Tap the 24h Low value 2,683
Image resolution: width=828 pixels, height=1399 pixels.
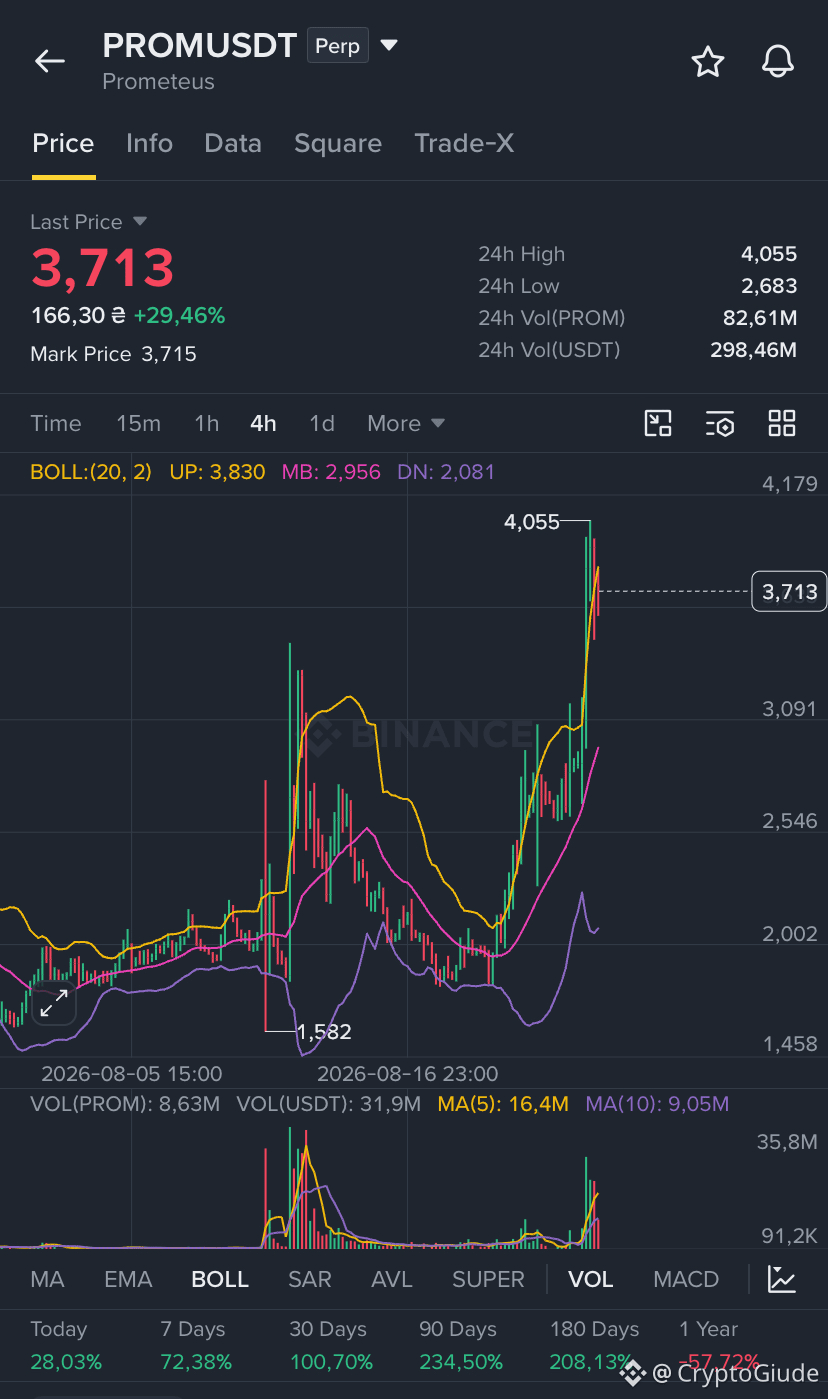tap(769, 286)
